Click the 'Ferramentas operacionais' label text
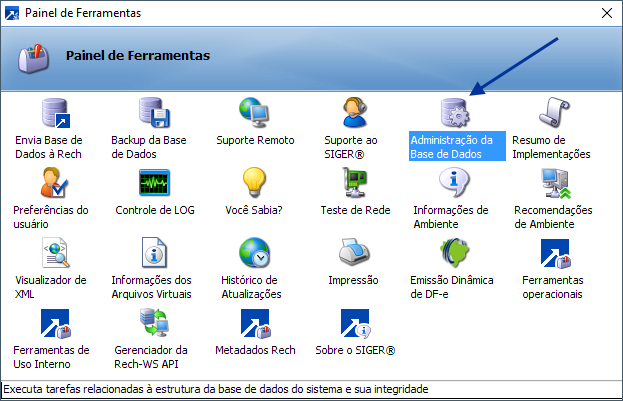The height and width of the screenshot is (401, 623). point(552,287)
